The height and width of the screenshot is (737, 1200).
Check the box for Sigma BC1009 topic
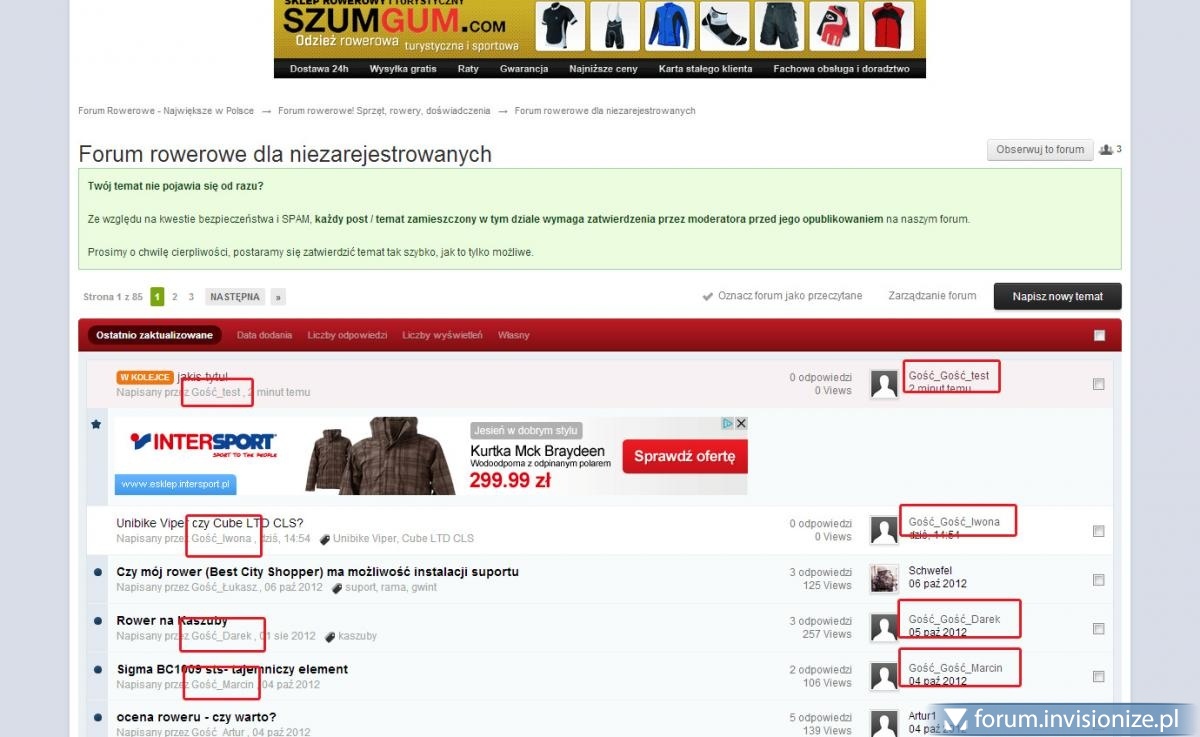pos(1099,677)
